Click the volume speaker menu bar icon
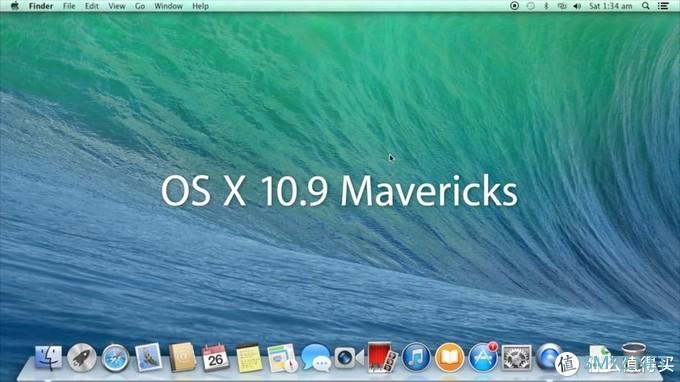Image resolution: width=680 pixels, height=382 pixels. tap(577, 6)
